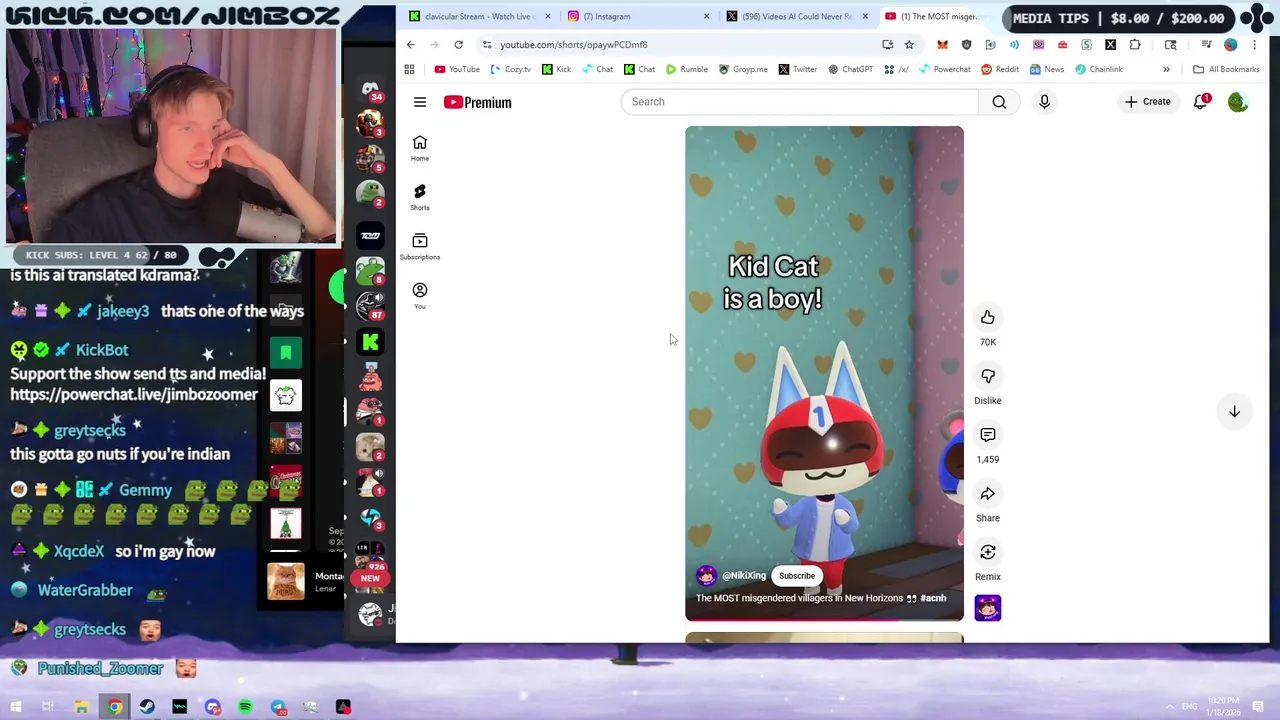Pause the Kid Cat Short video

824,373
